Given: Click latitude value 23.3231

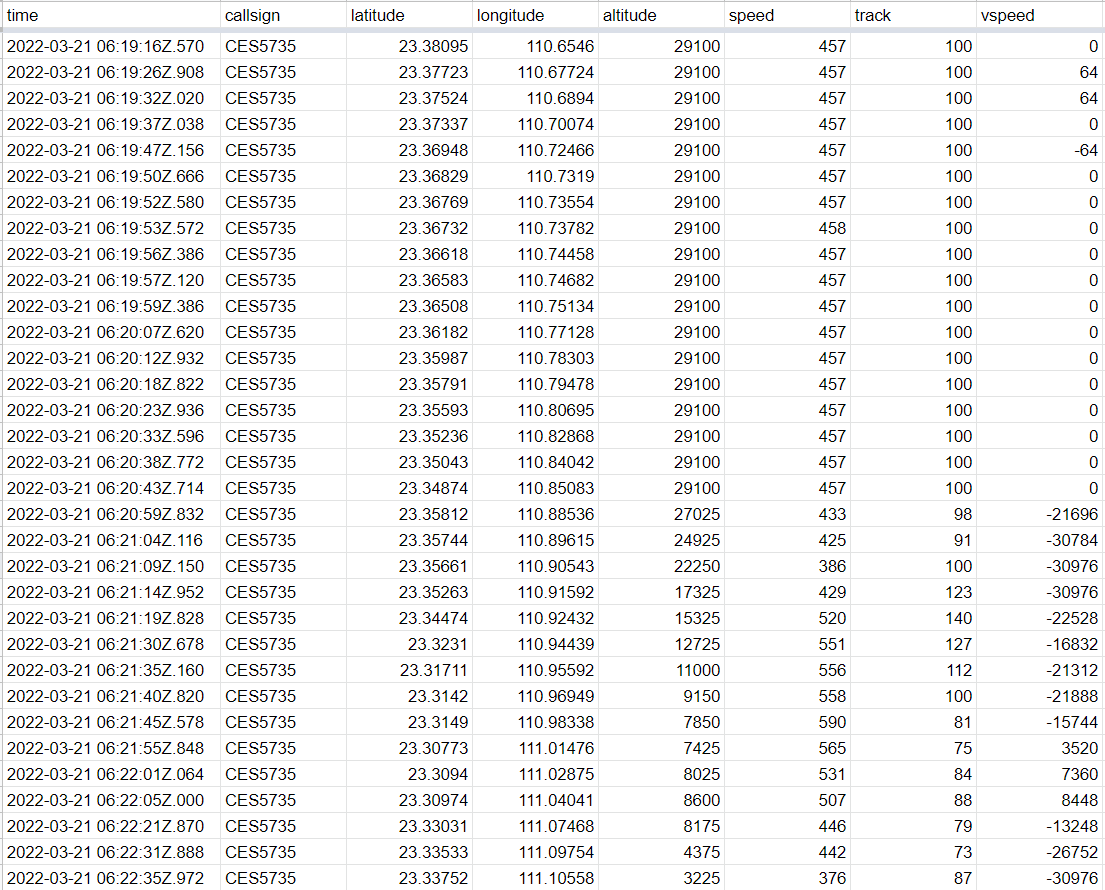Looking at the screenshot, I should tap(438, 645).
